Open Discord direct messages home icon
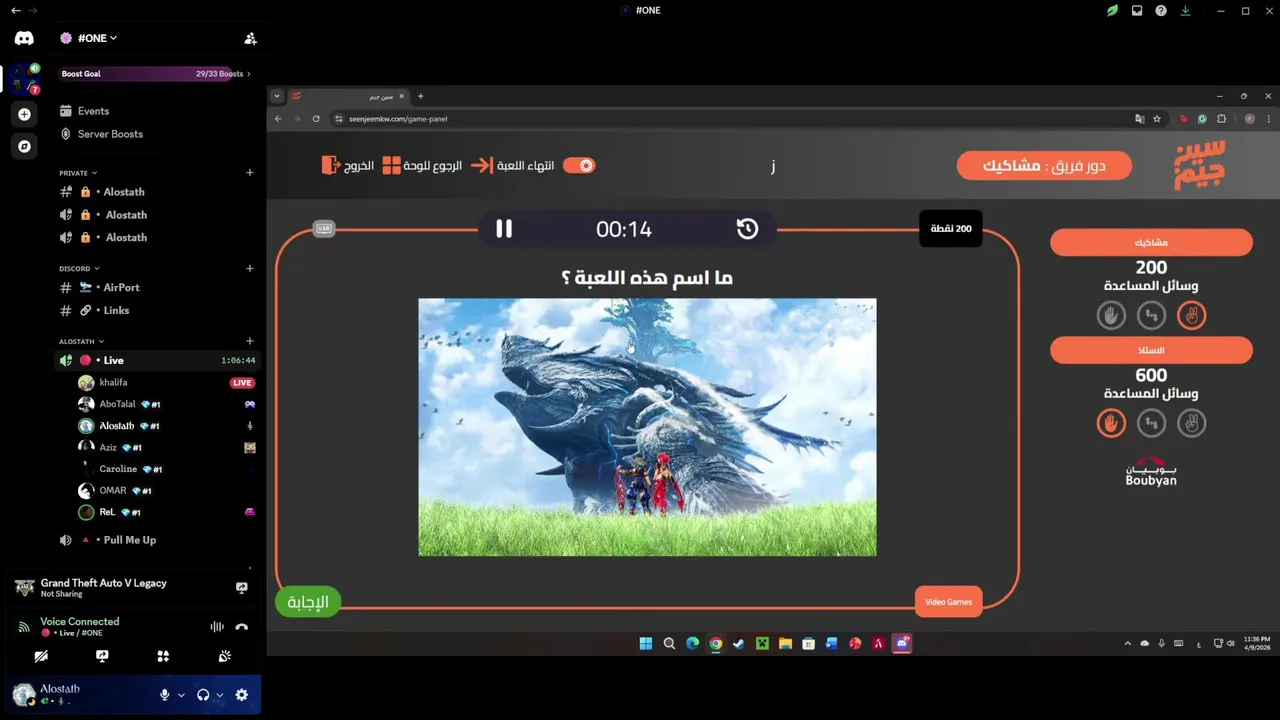1280x720 pixels. 24,38
